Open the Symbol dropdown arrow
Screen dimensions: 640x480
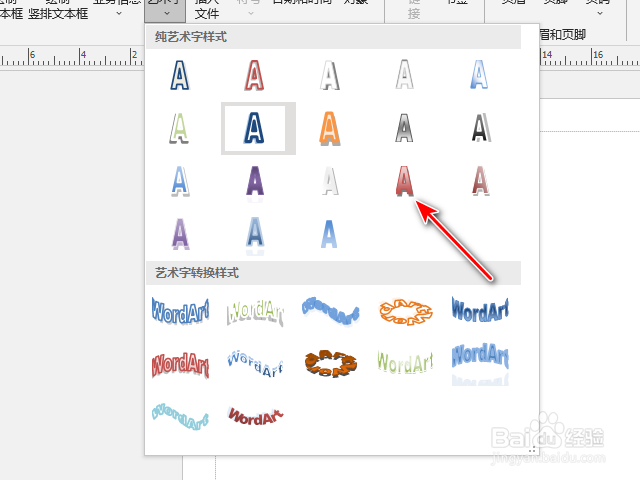tap(251, 13)
